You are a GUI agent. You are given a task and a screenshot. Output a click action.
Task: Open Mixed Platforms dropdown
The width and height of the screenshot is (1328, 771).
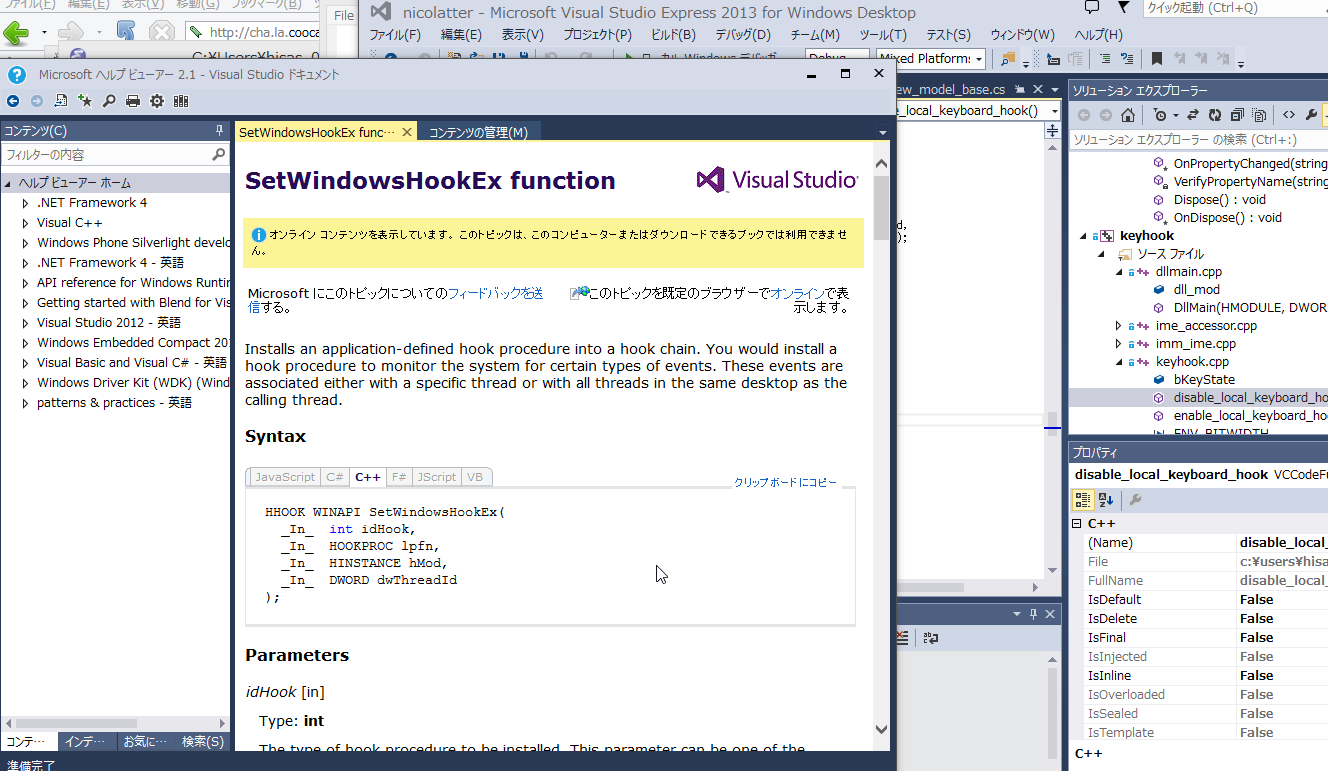pos(931,59)
